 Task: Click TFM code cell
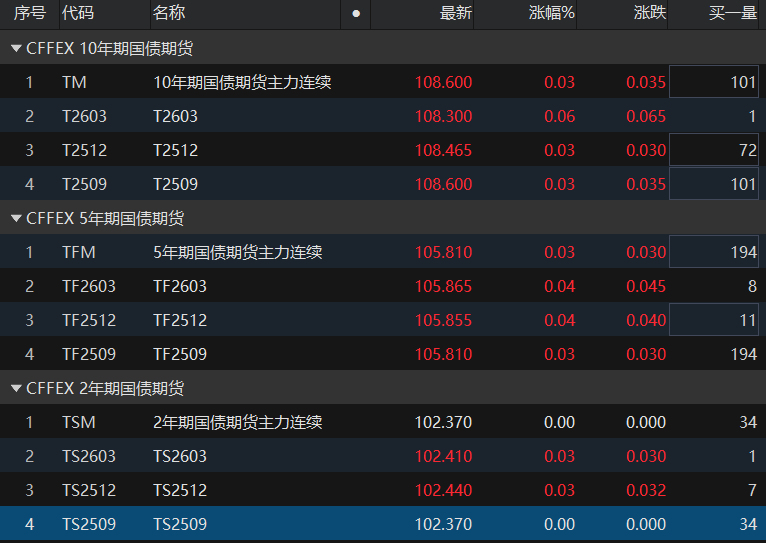tap(79, 252)
